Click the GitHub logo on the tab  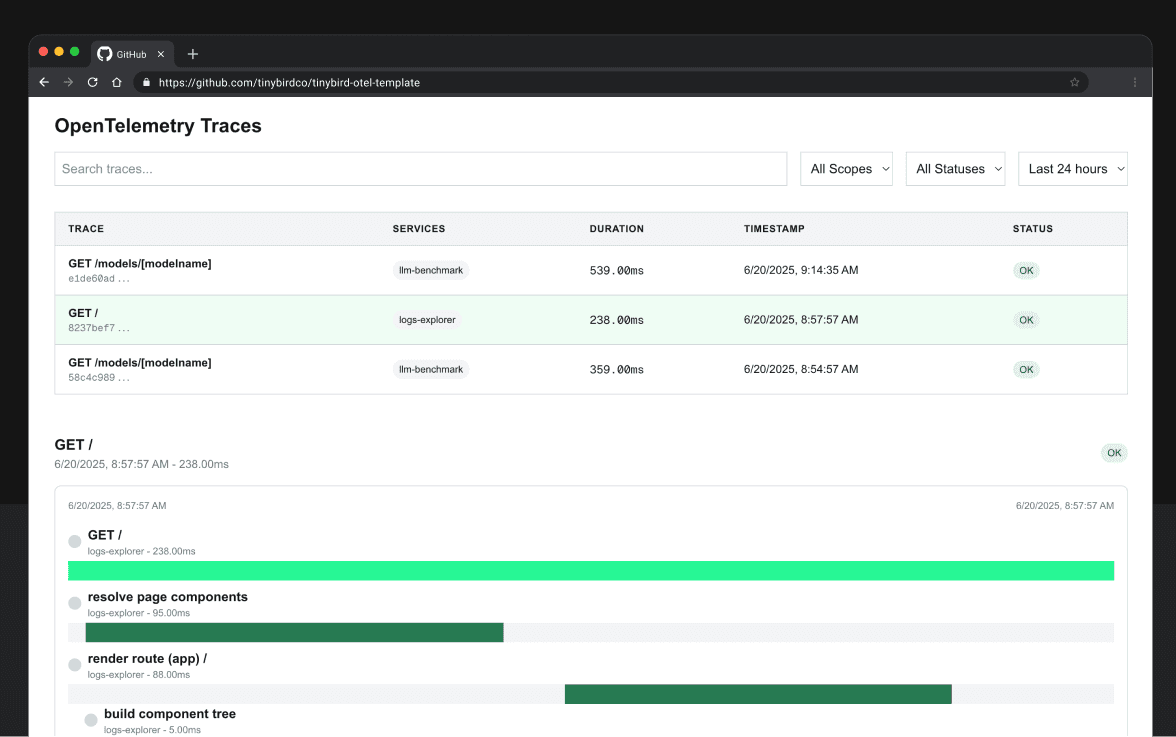pyautogui.click(x=105, y=54)
